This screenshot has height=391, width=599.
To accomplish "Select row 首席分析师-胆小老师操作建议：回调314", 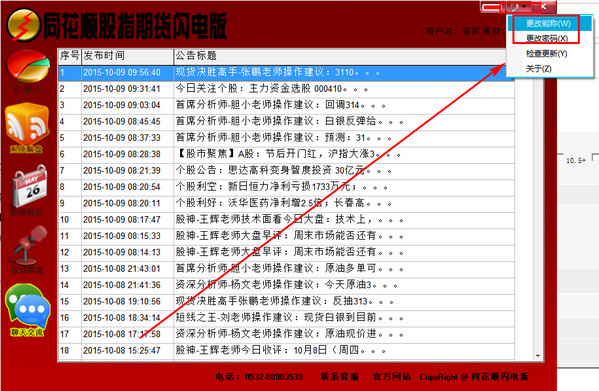I will pos(286,105).
